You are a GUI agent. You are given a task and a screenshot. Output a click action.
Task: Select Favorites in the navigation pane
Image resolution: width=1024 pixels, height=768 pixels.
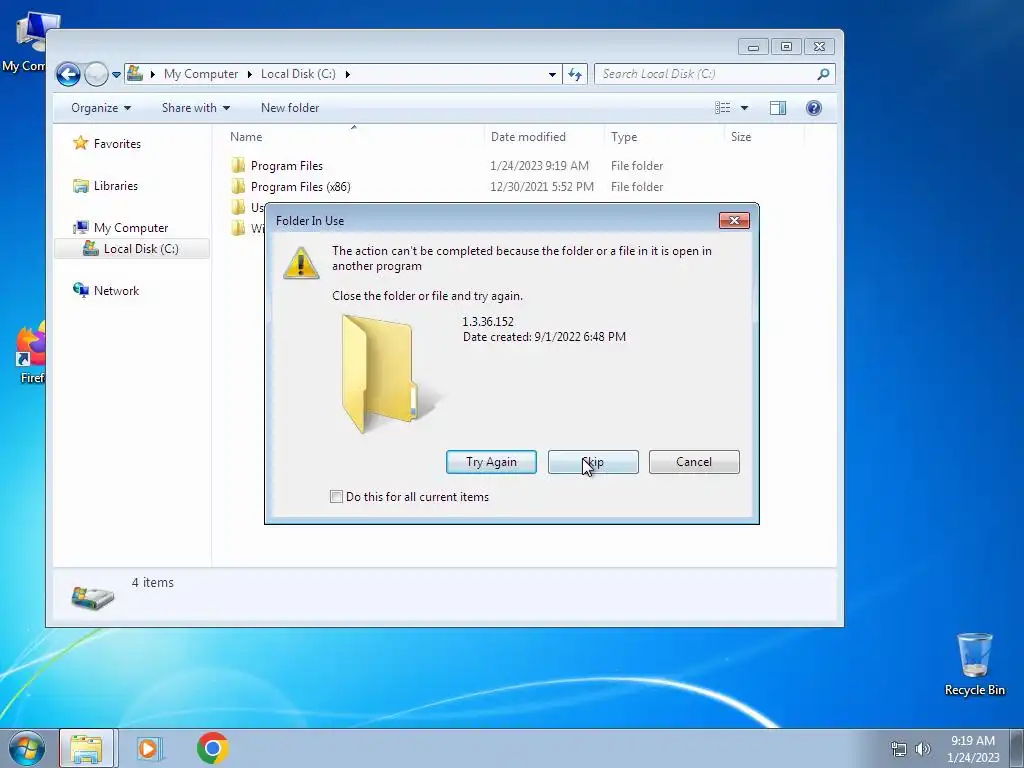(117, 144)
